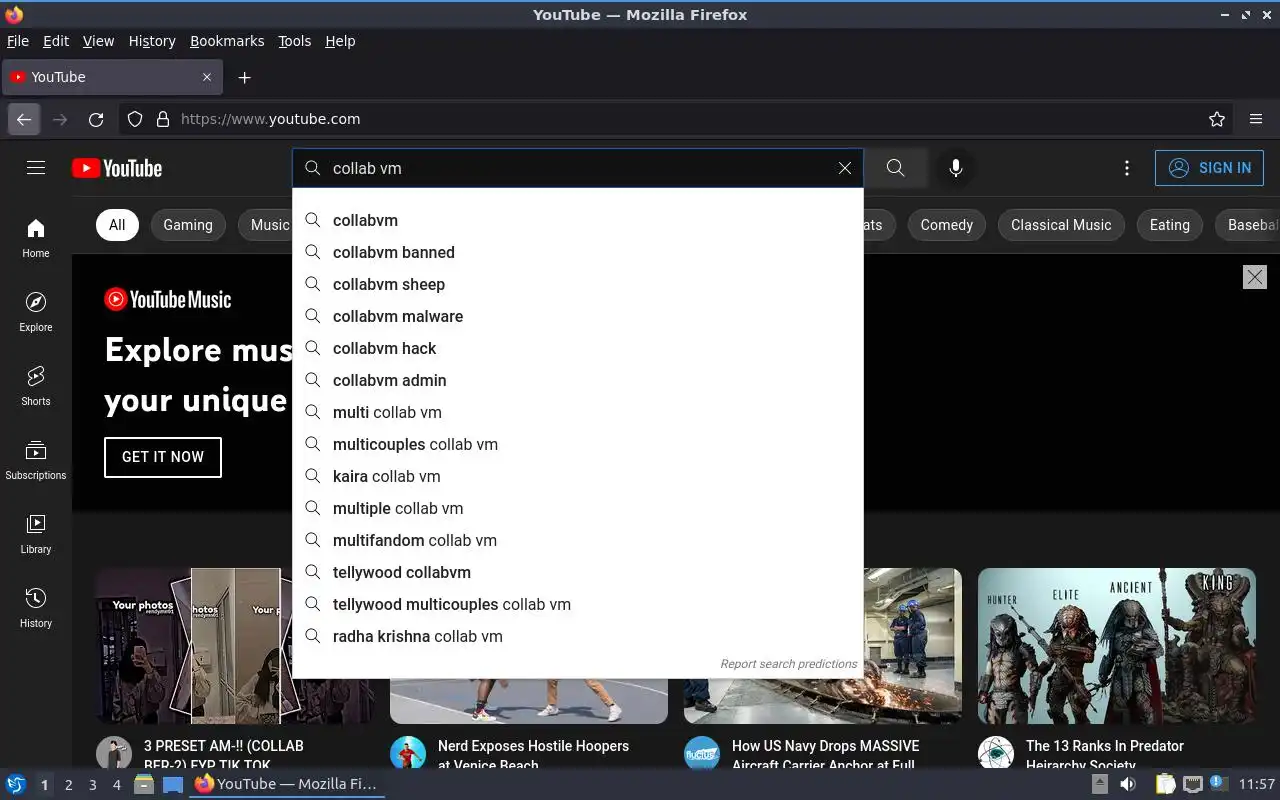The width and height of the screenshot is (1280, 800).
Task: Choose the "collabvm hack" suggestion
Action: pyautogui.click(x=578, y=348)
